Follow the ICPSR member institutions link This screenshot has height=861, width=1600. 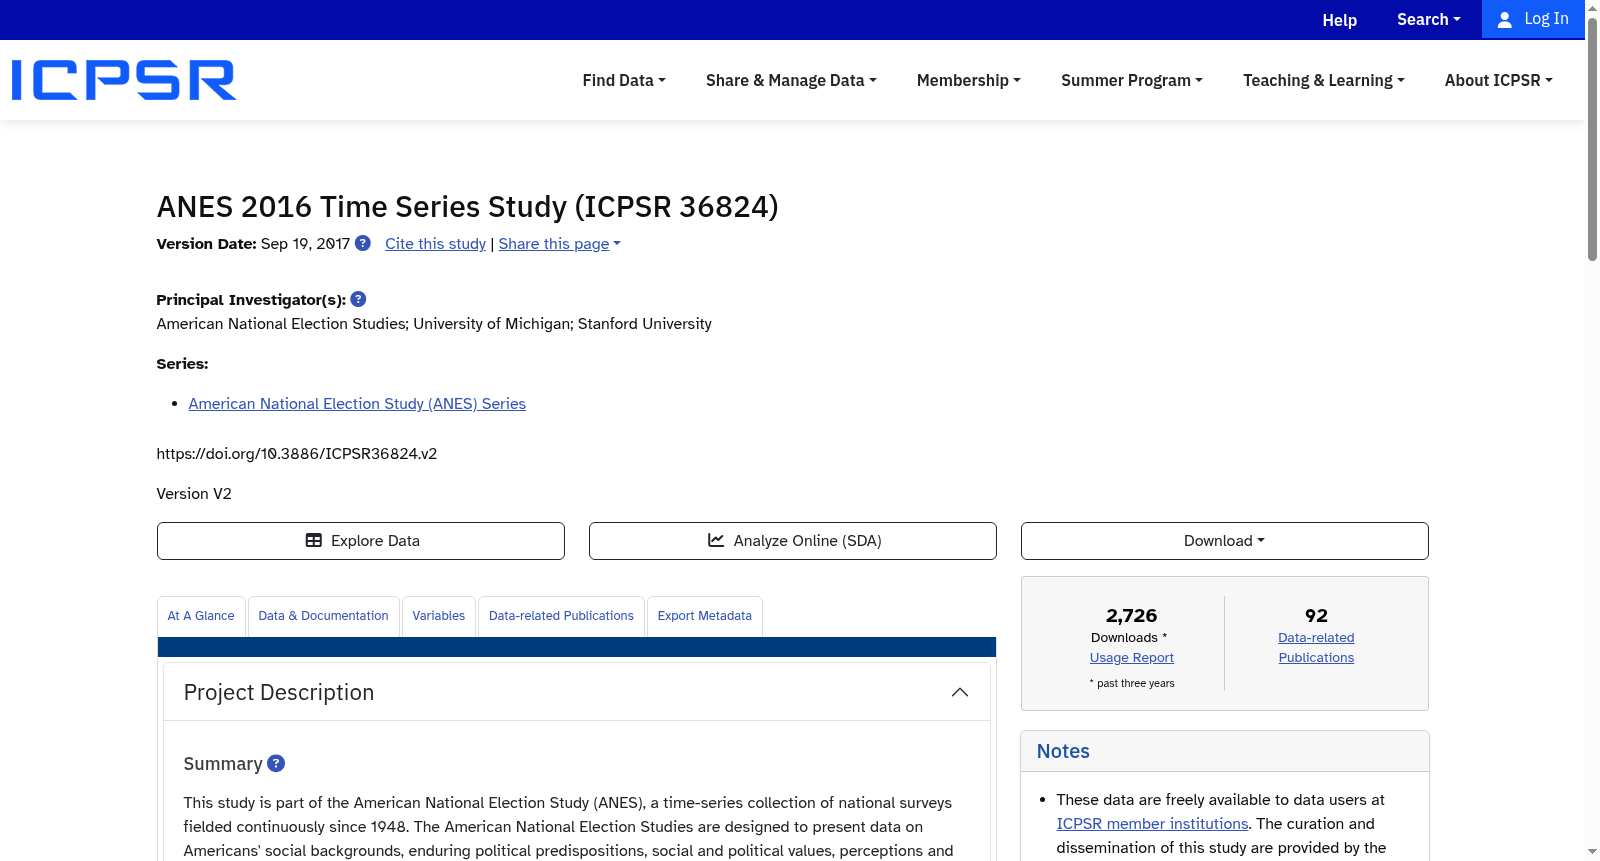pos(1152,824)
